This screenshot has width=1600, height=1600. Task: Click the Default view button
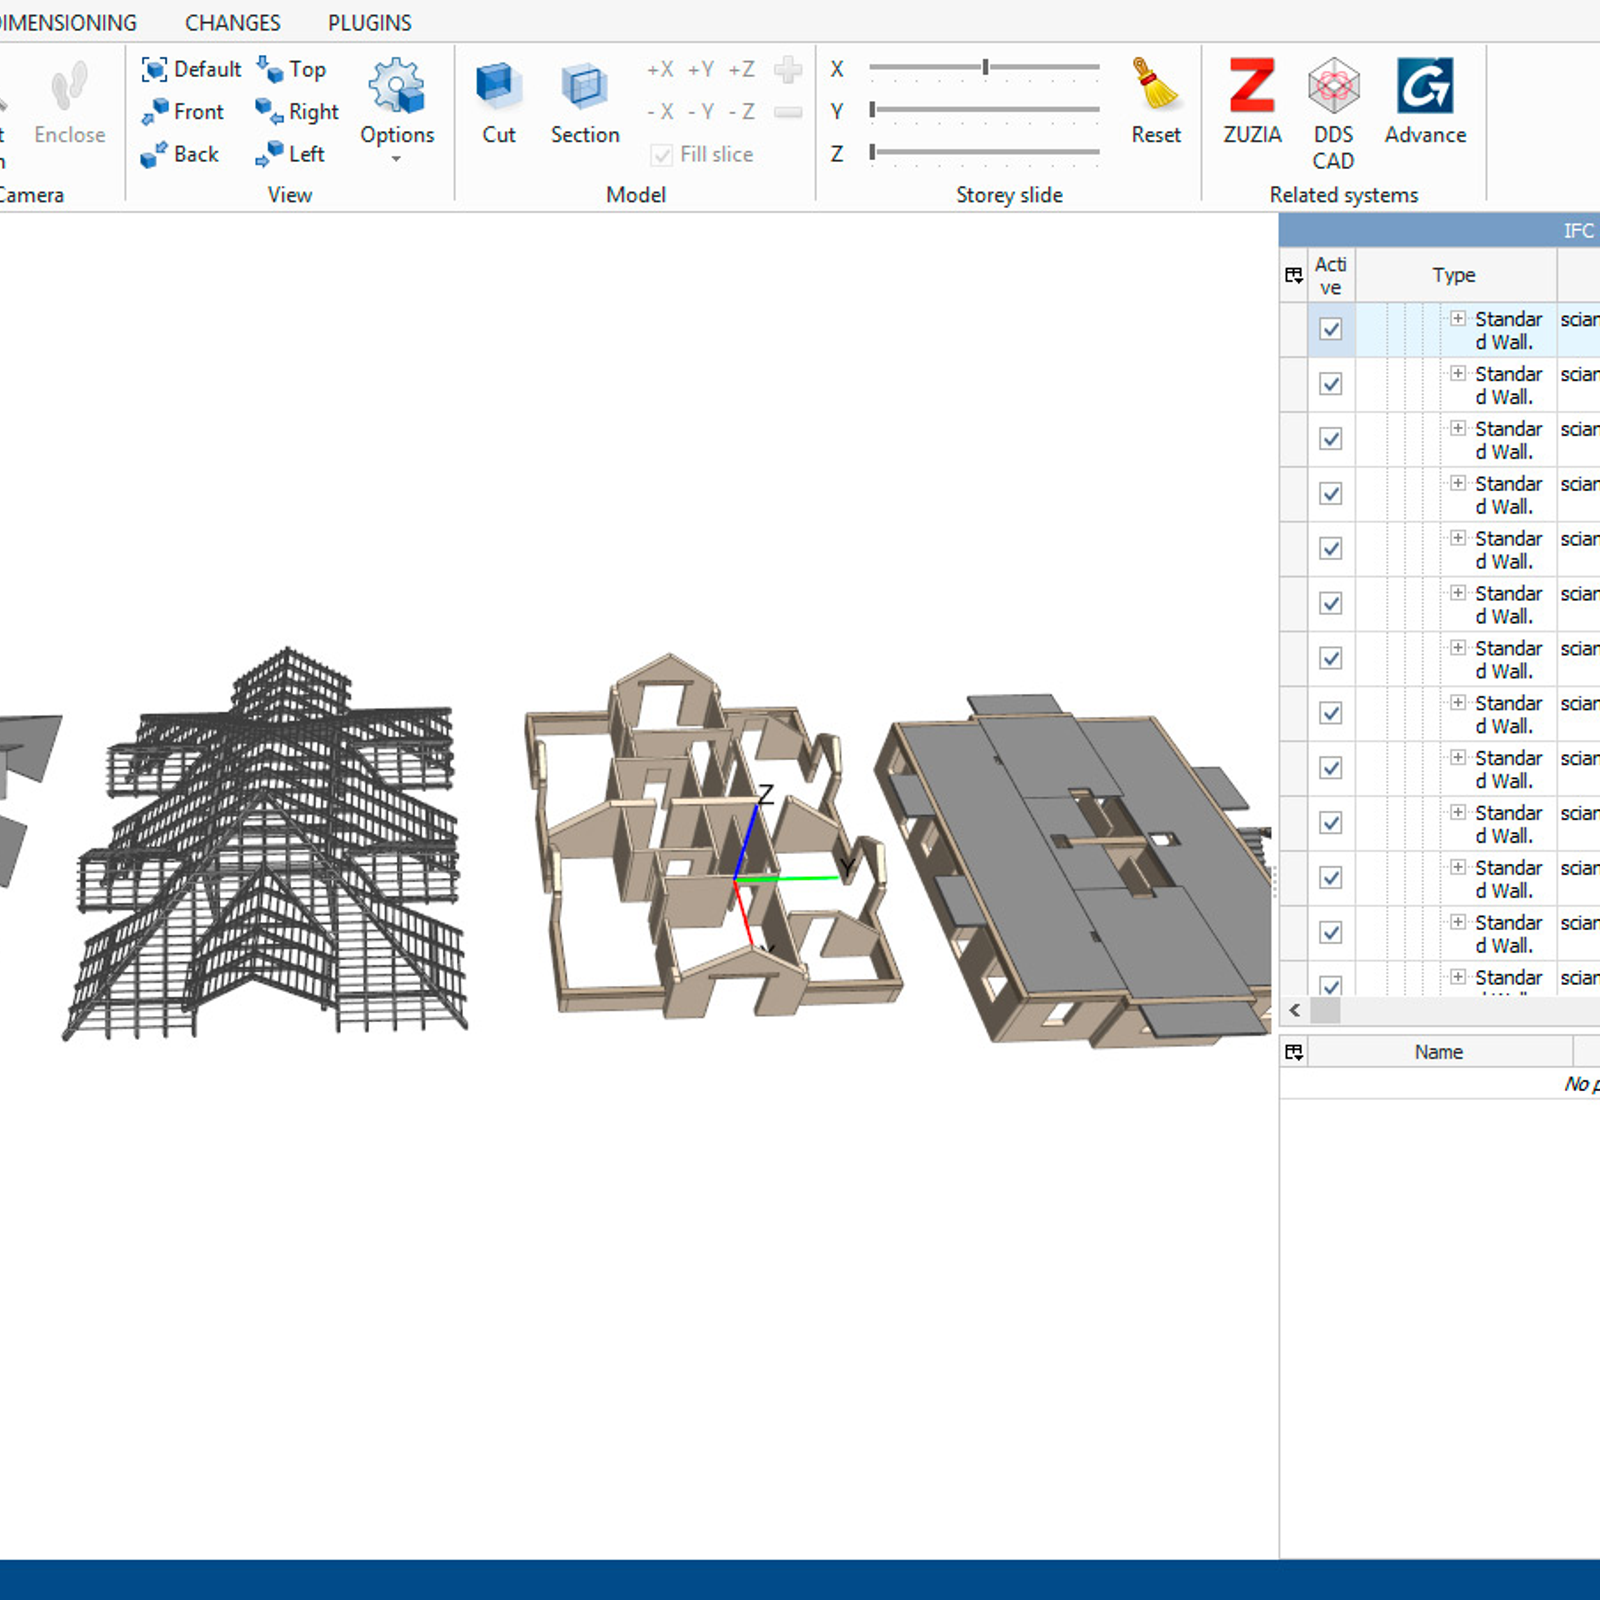point(192,69)
